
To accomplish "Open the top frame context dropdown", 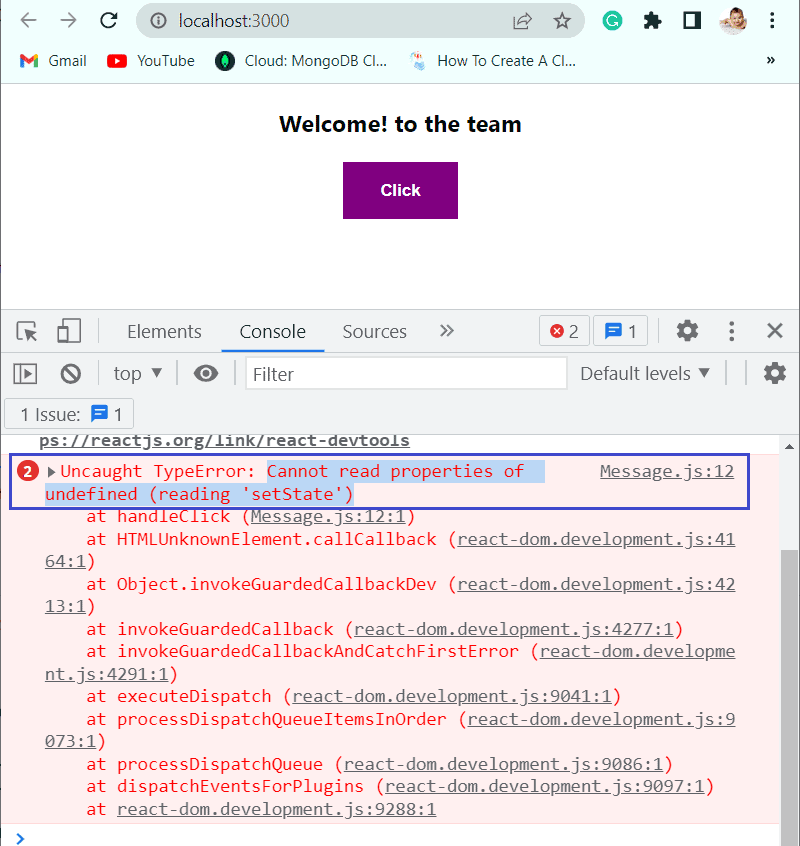I will (137, 373).
